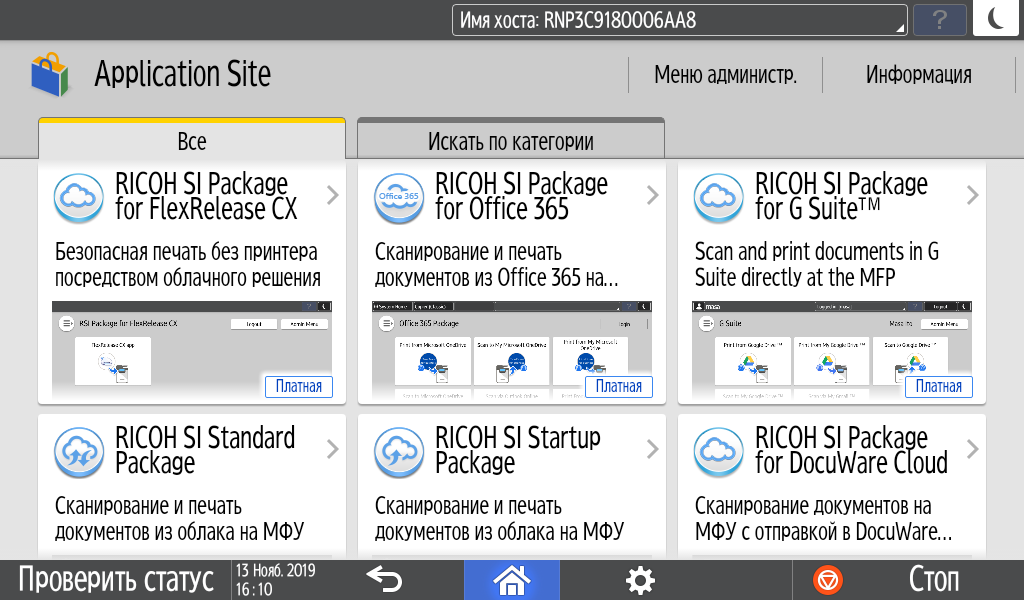Tap the cloud icon for FlexRelease CX
1024x600 pixels.
pyautogui.click(x=78, y=198)
